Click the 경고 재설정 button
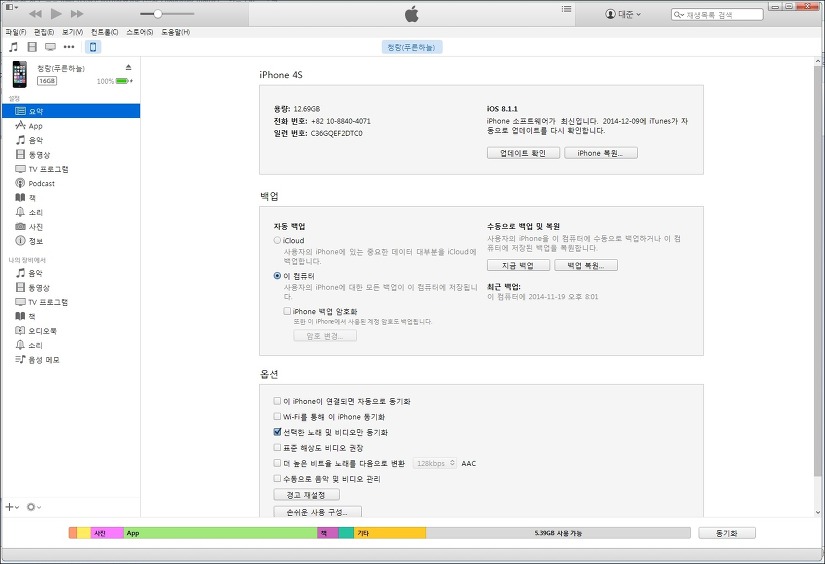 [x=306, y=495]
